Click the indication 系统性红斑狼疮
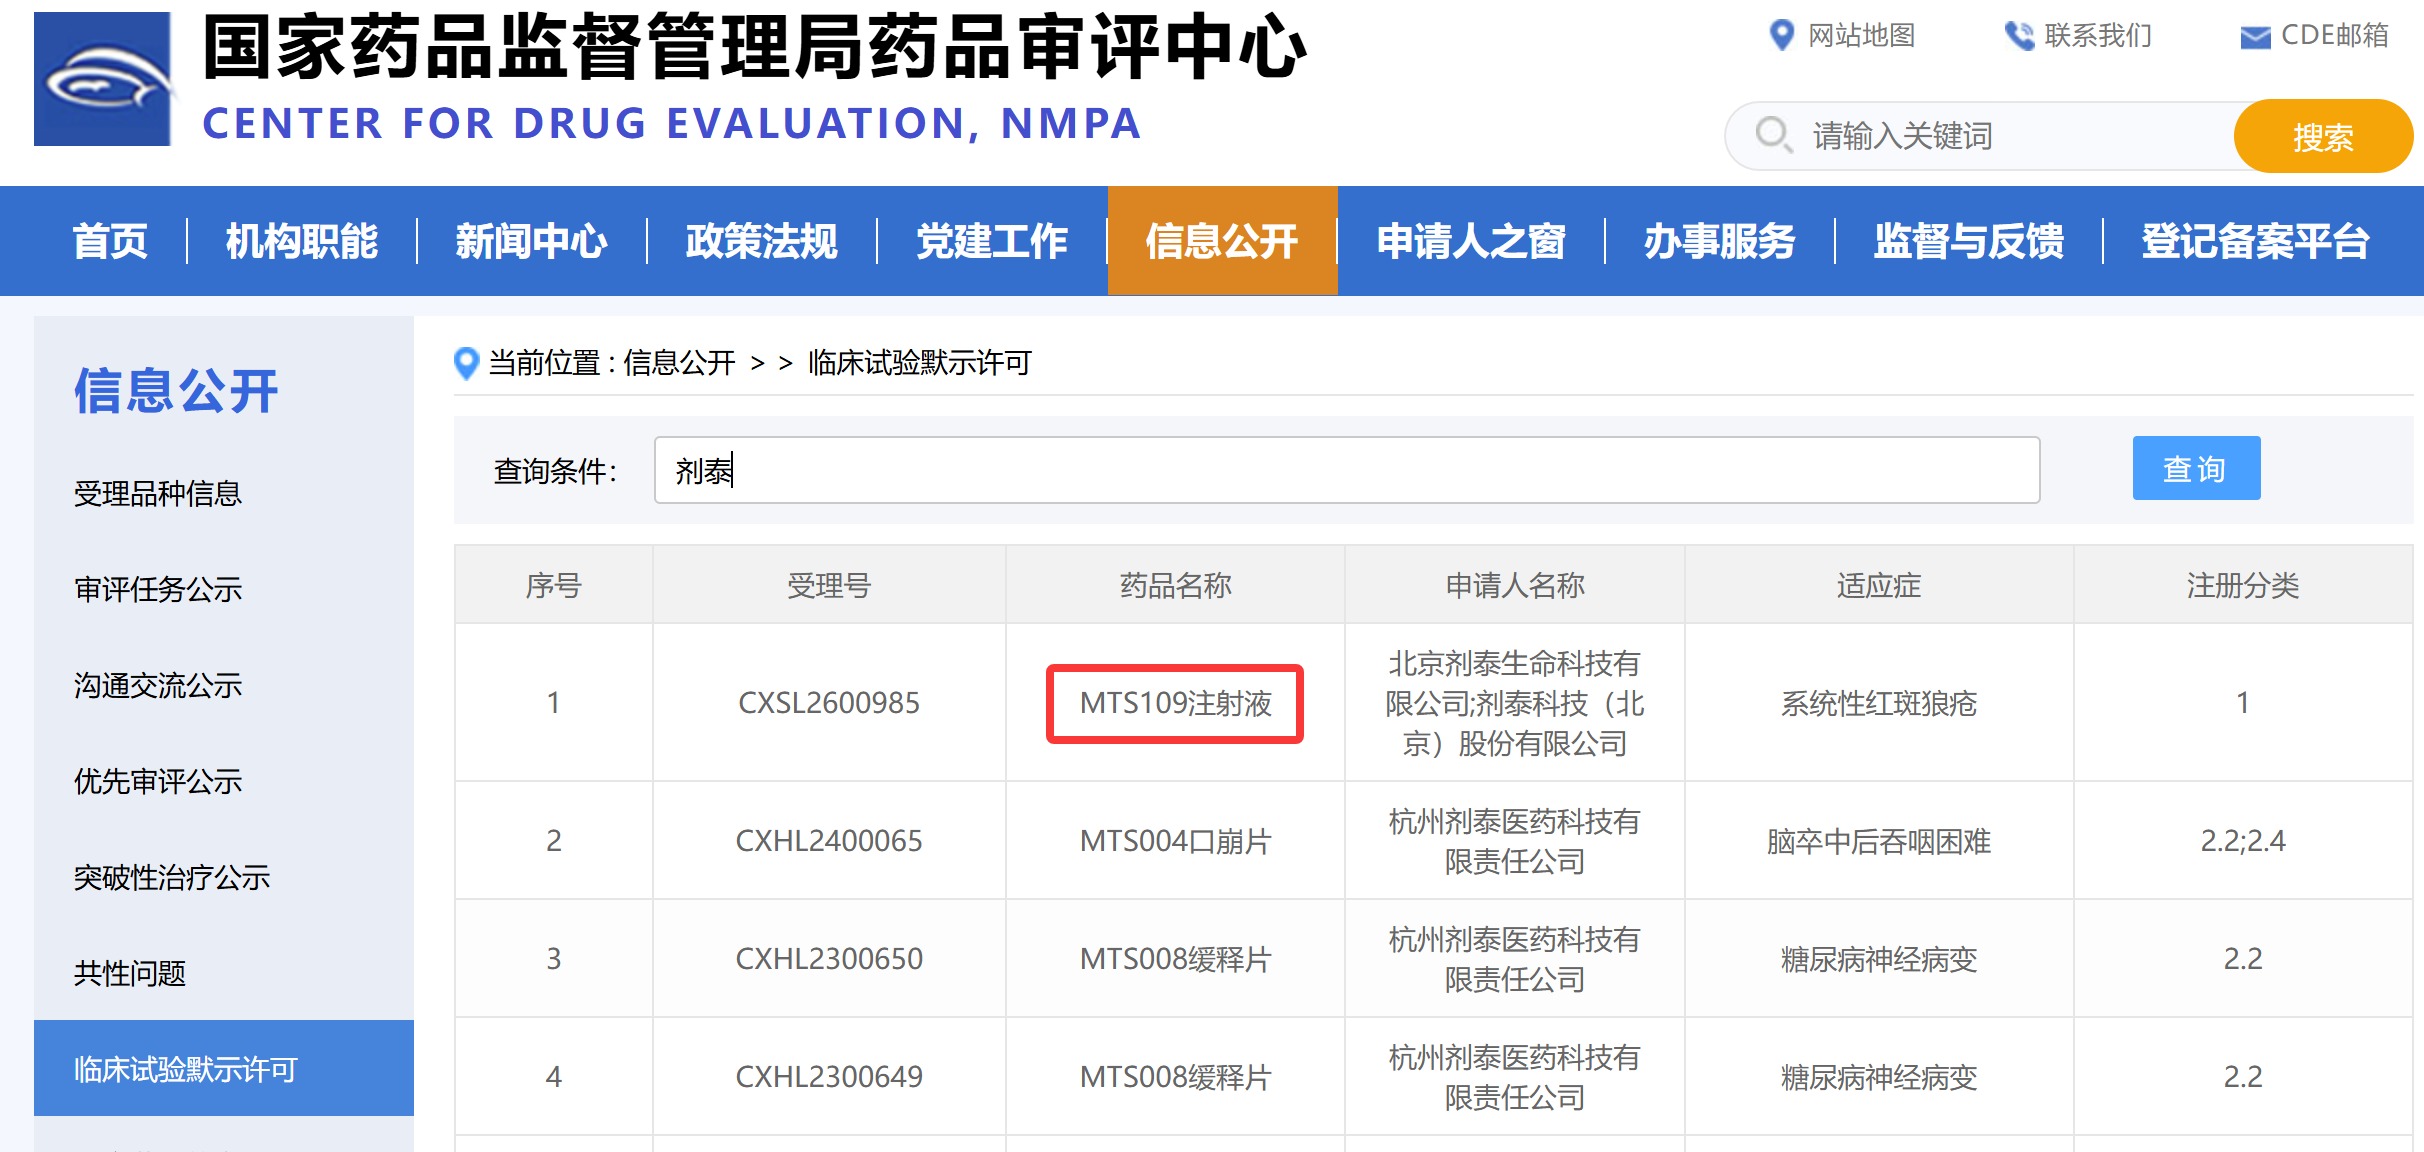The height and width of the screenshot is (1152, 2424). (x=1879, y=704)
